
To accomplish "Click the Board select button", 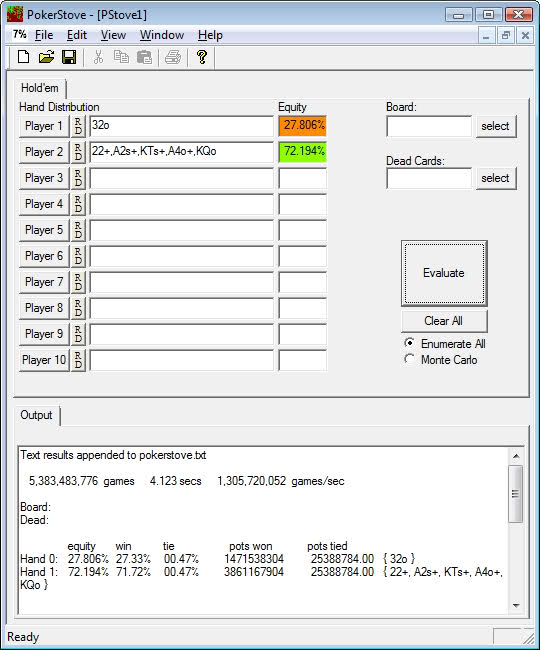I will pyautogui.click(x=496, y=126).
